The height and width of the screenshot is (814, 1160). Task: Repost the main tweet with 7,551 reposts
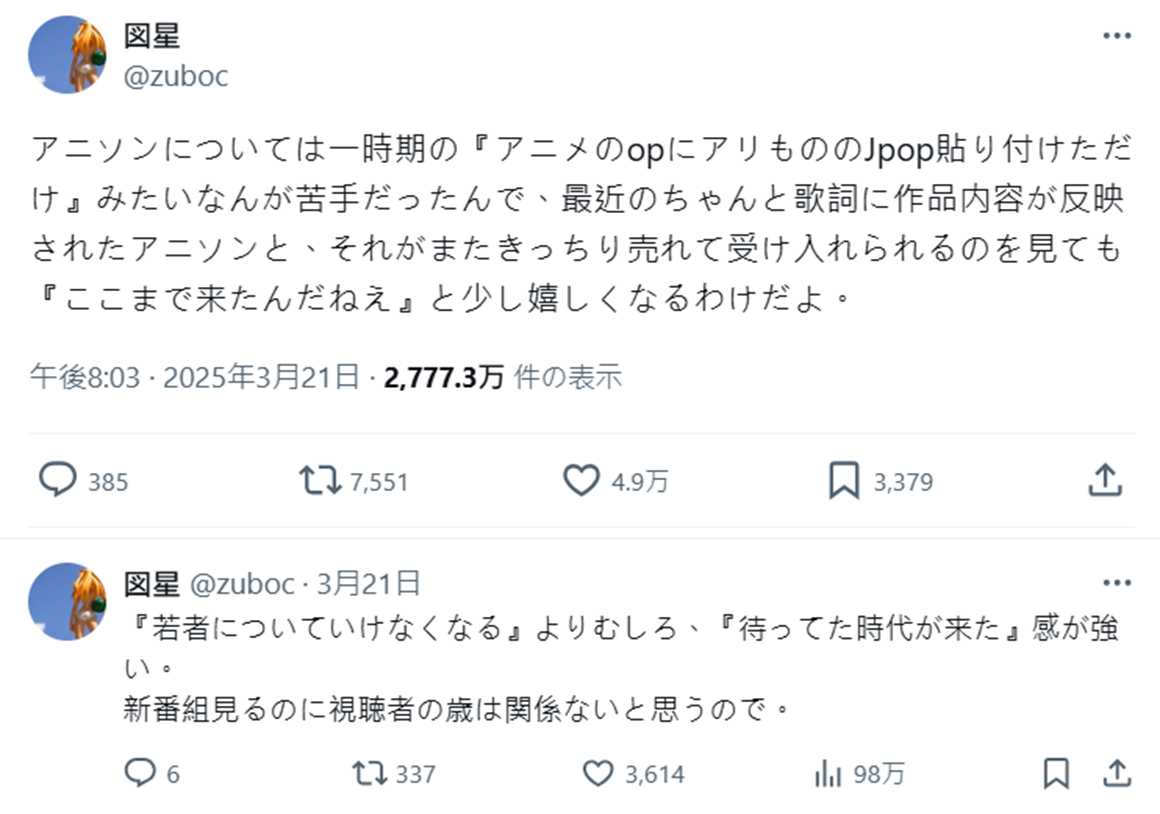(x=321, y=481)
